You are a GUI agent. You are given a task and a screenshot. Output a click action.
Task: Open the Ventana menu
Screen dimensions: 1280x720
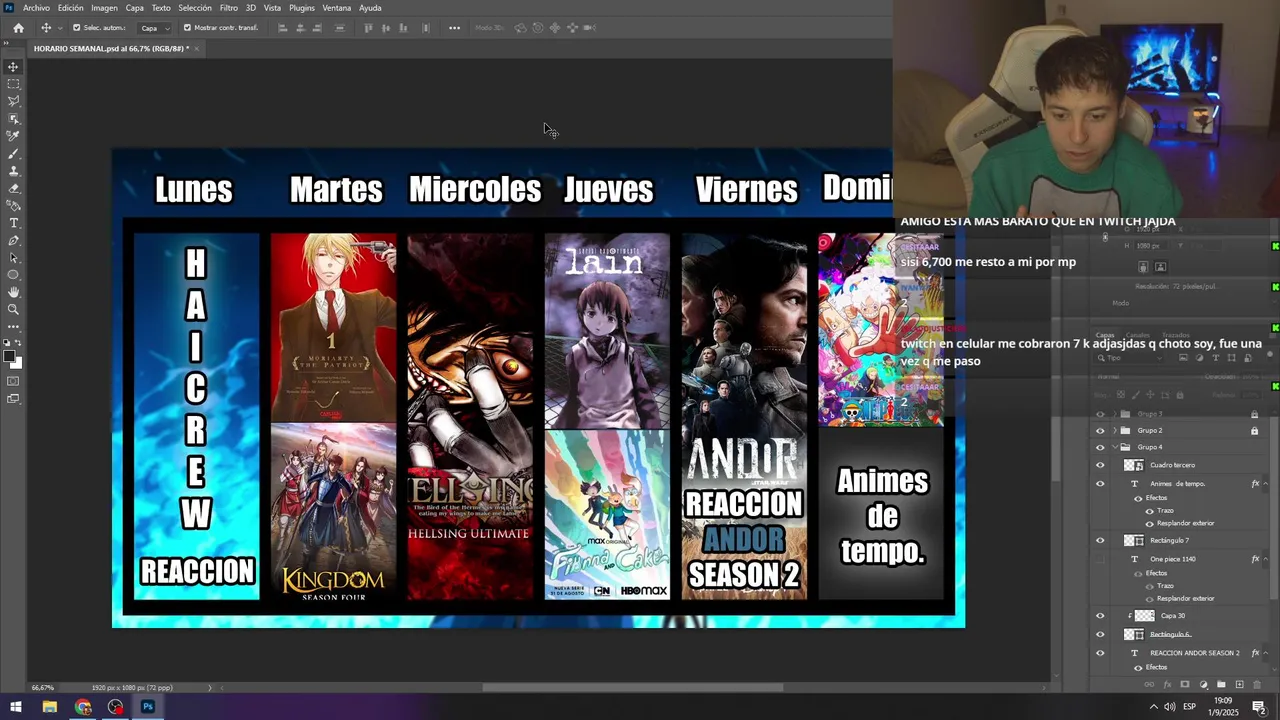[337, 8]
